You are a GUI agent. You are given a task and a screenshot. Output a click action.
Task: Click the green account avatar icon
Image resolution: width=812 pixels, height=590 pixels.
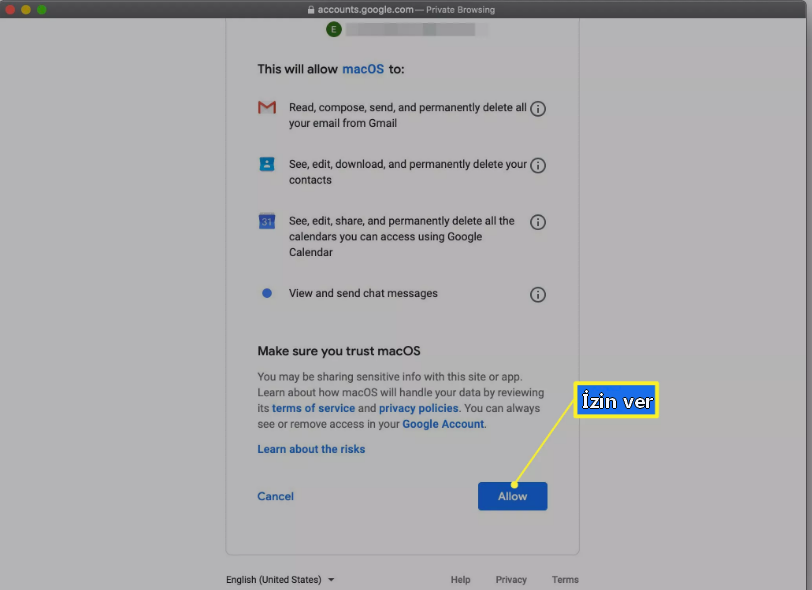pyautogui.click(x=333, y=29)
